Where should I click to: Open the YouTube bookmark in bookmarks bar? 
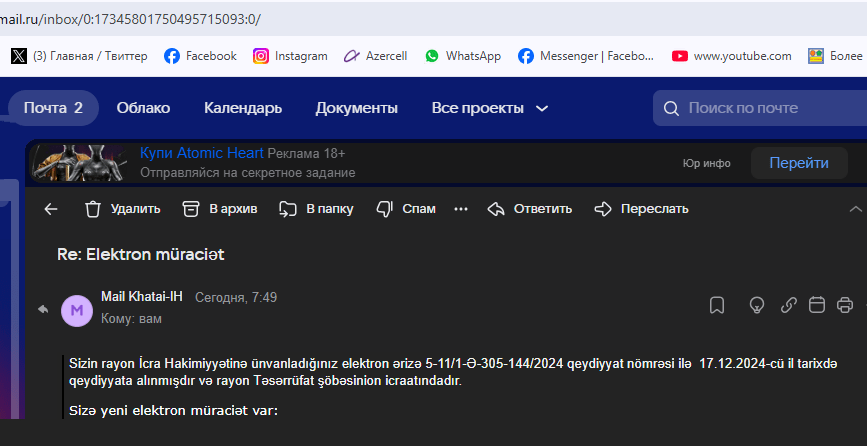point(731,56)
